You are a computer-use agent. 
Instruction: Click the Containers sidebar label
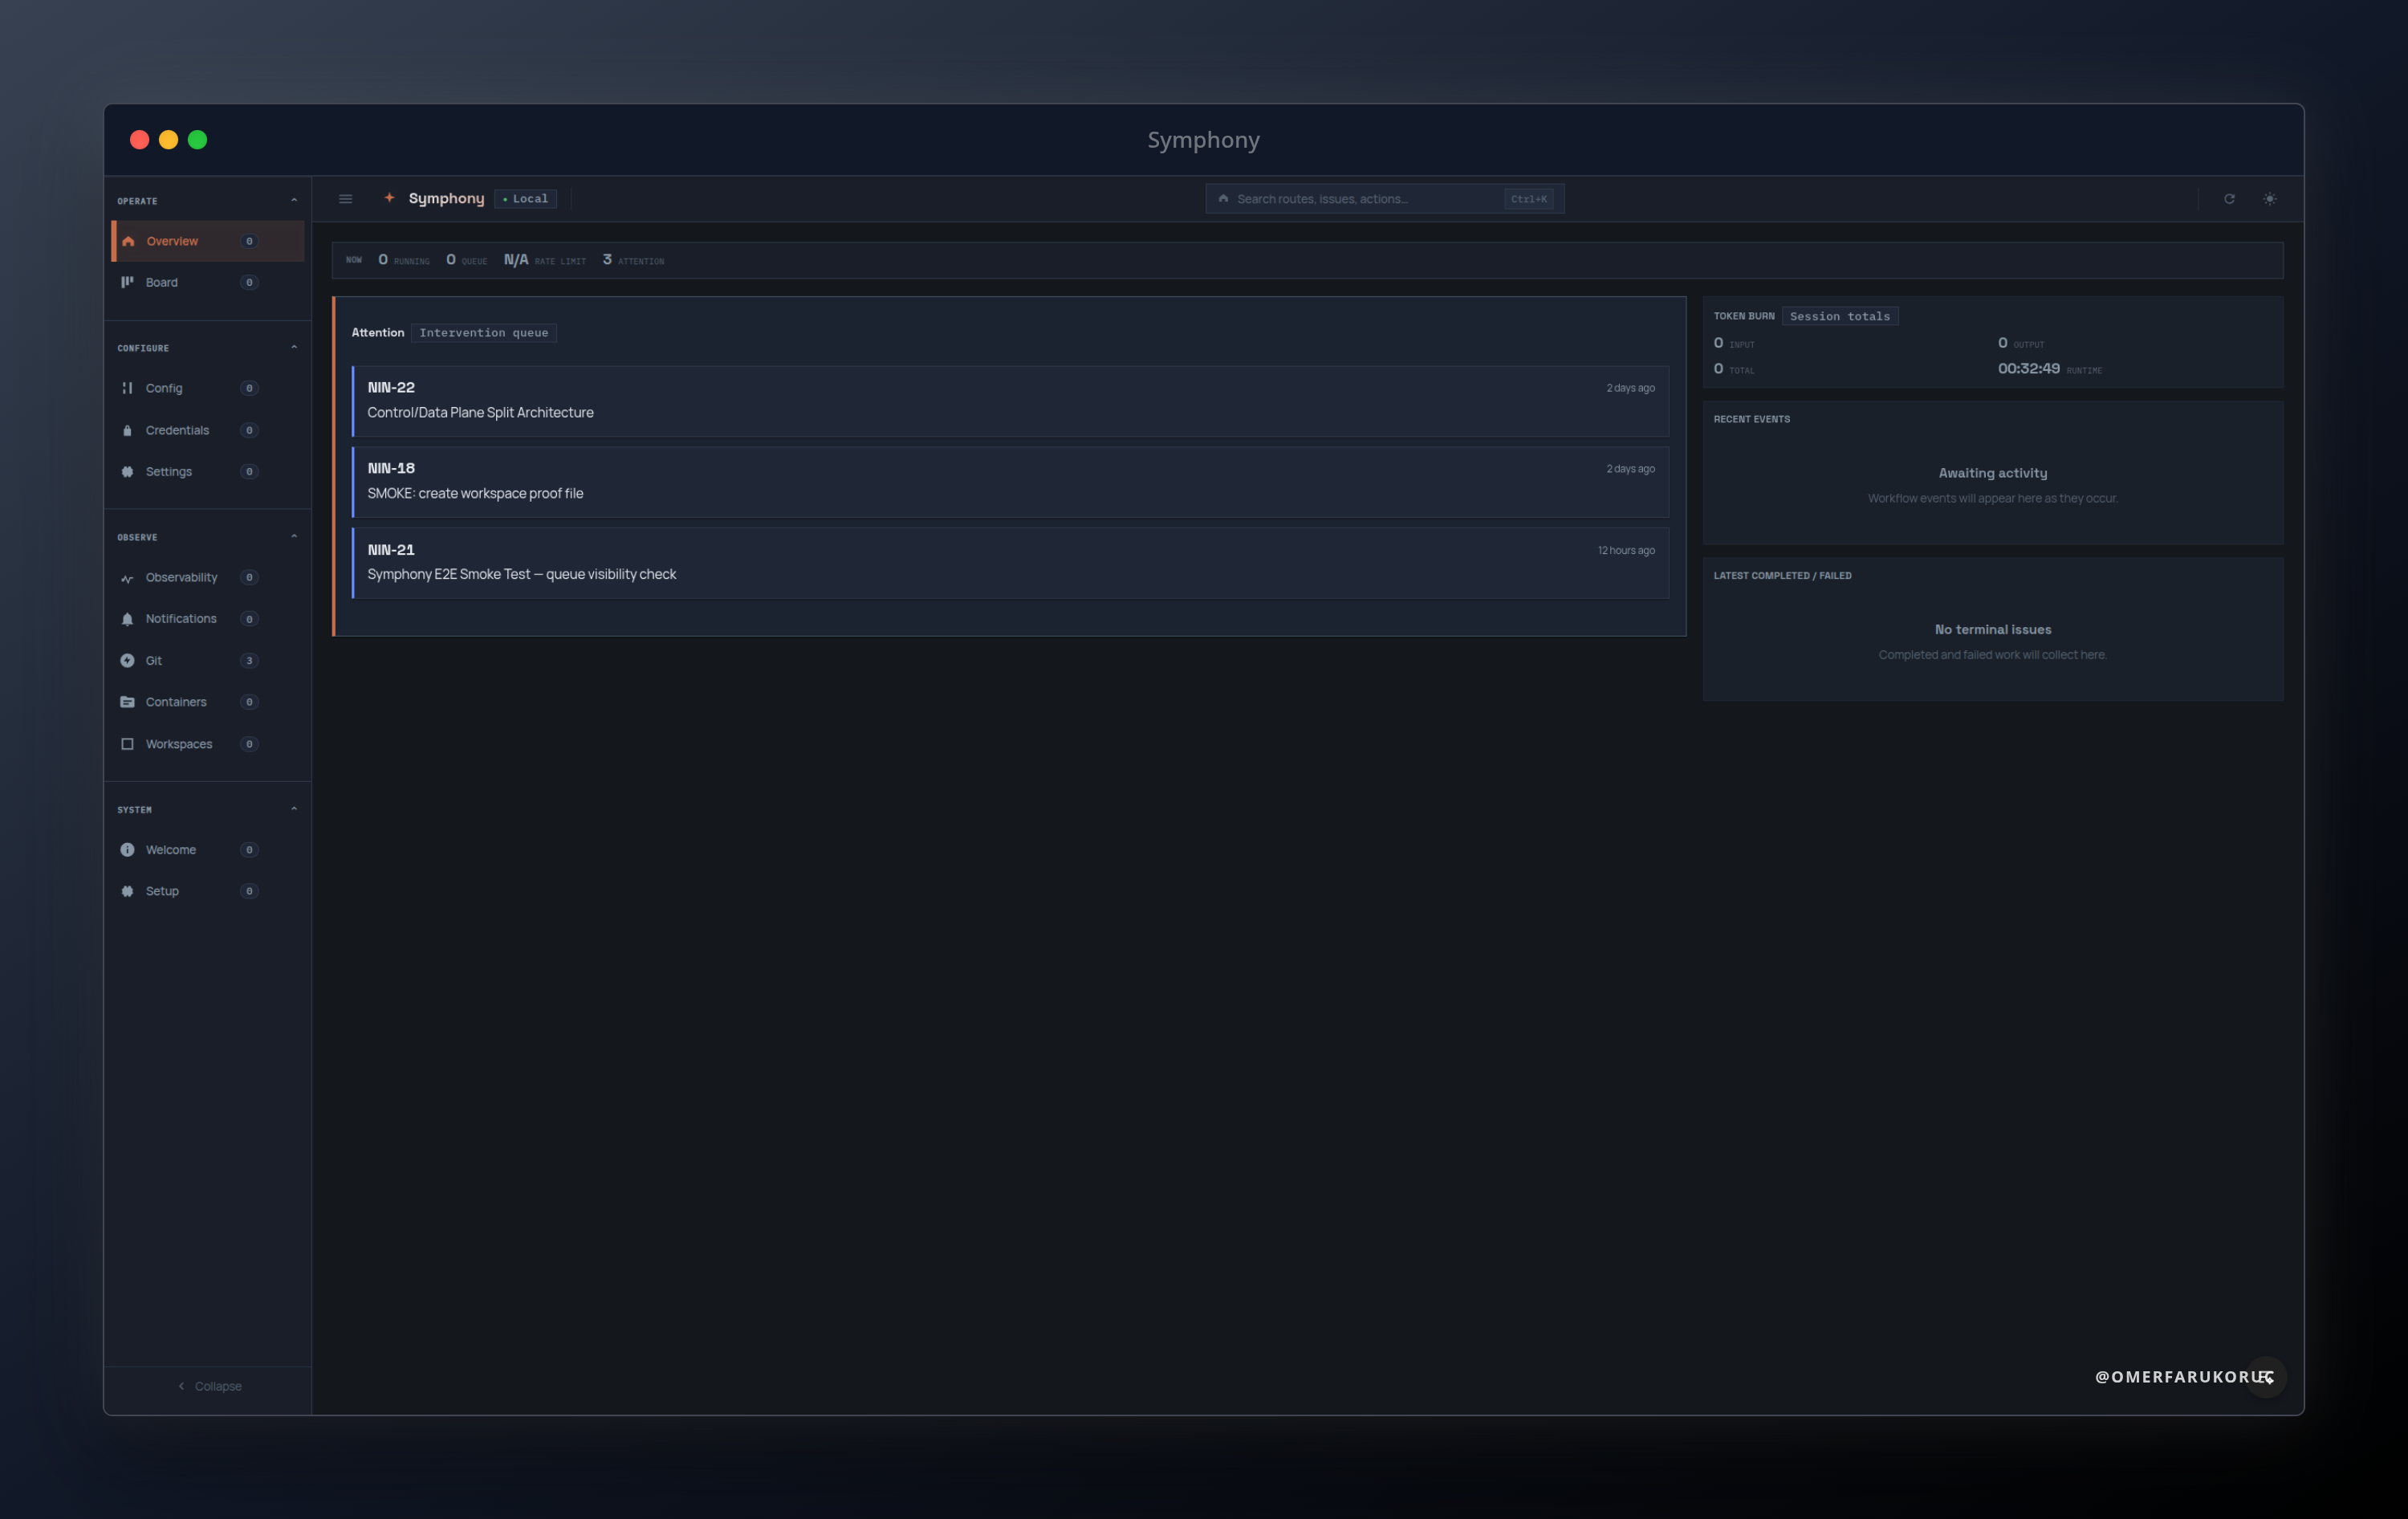click(x=176, y=702)
